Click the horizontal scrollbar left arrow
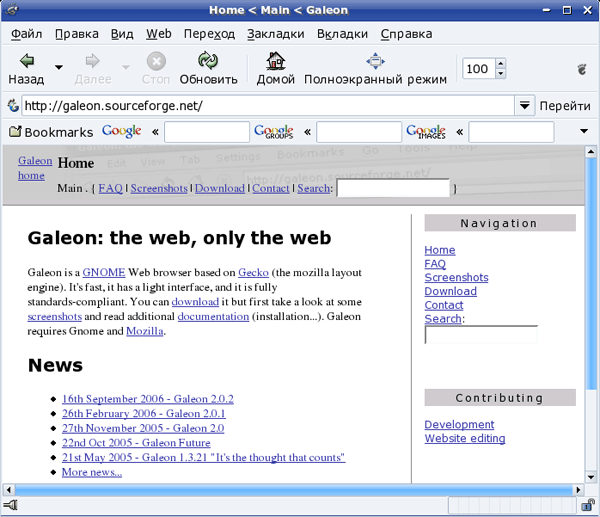The width and height of the screenshot is (600, 517). tap(9, 489)
